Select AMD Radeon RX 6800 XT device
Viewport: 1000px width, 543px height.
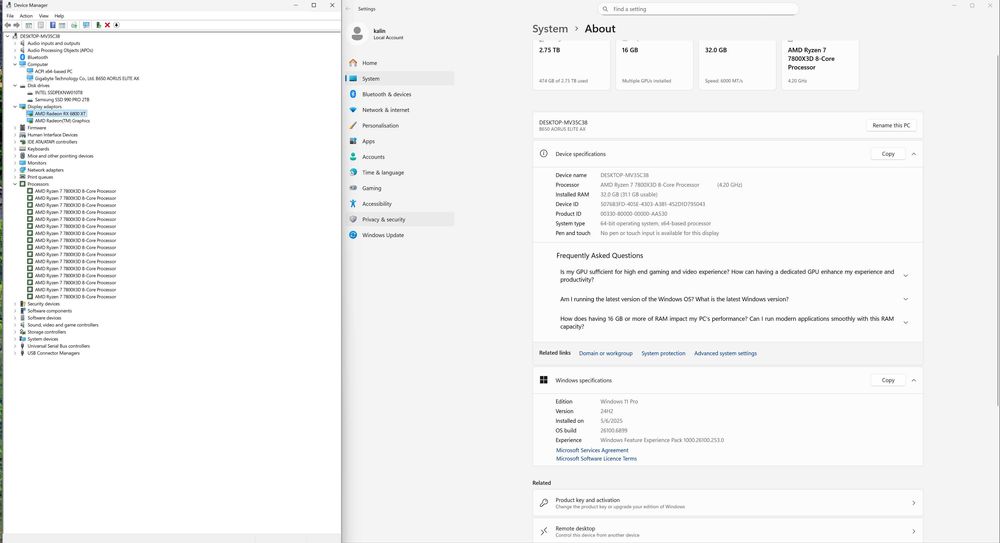click(60, 114)
